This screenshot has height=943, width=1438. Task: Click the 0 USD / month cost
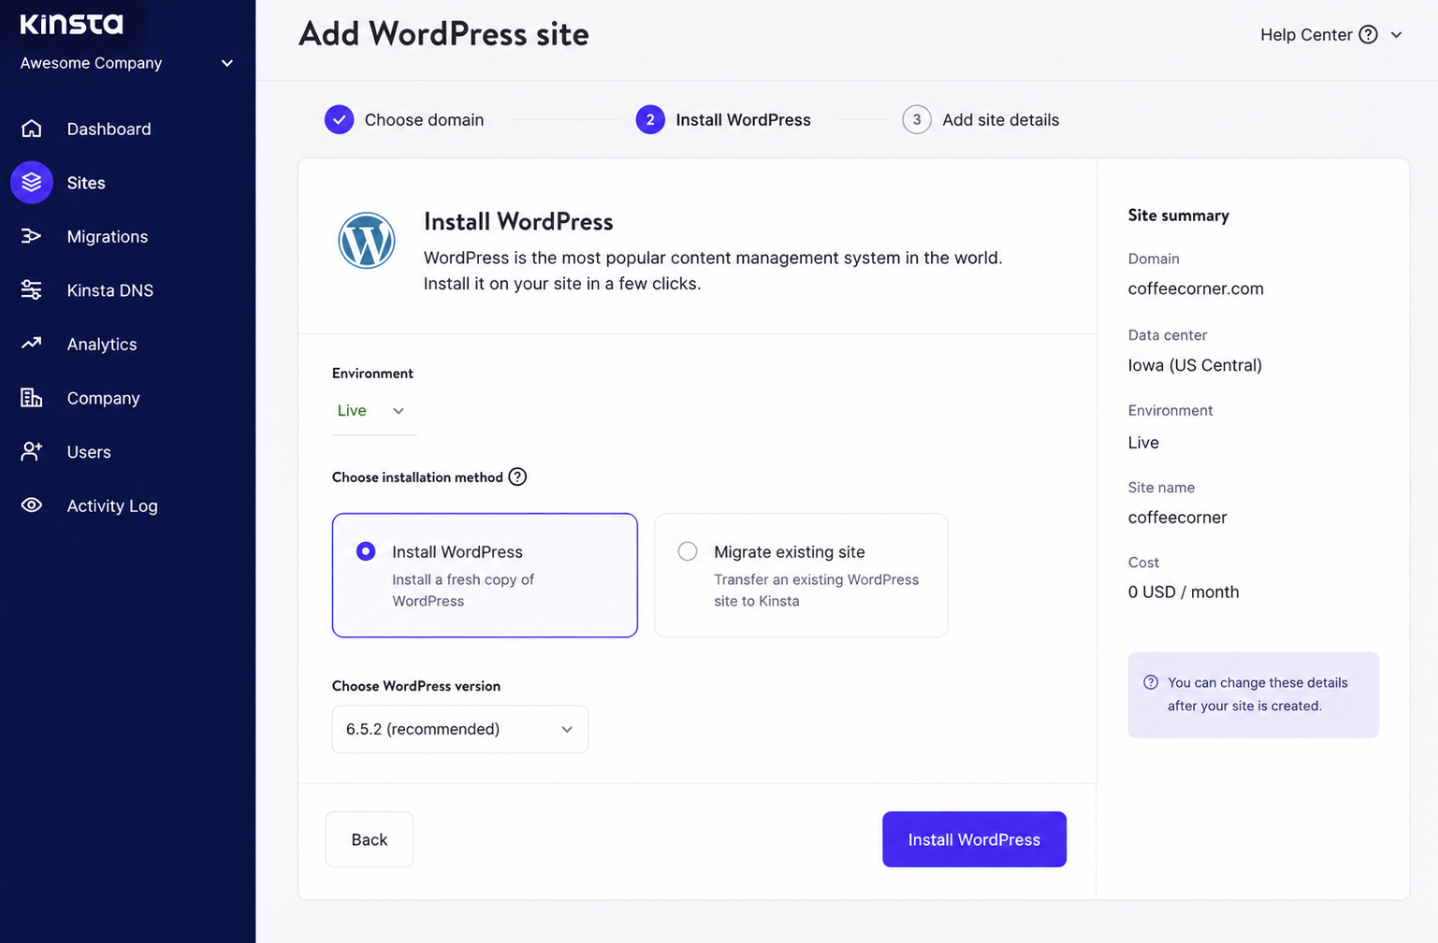[x=1183, y=592]
